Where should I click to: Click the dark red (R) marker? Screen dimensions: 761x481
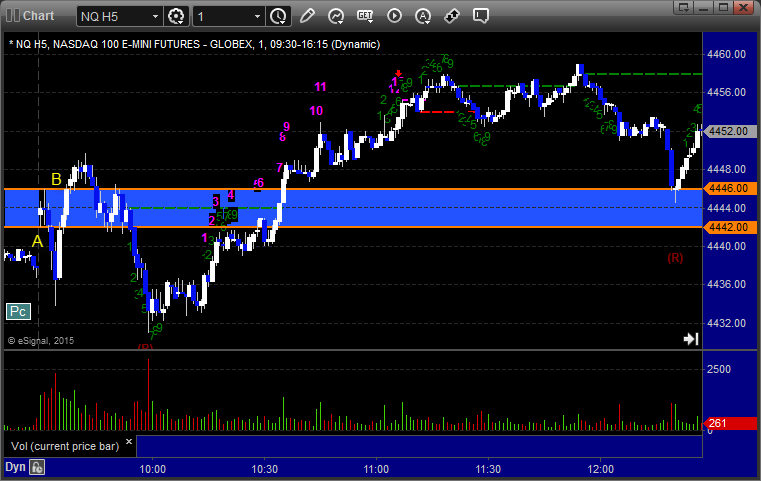point(675,258)
